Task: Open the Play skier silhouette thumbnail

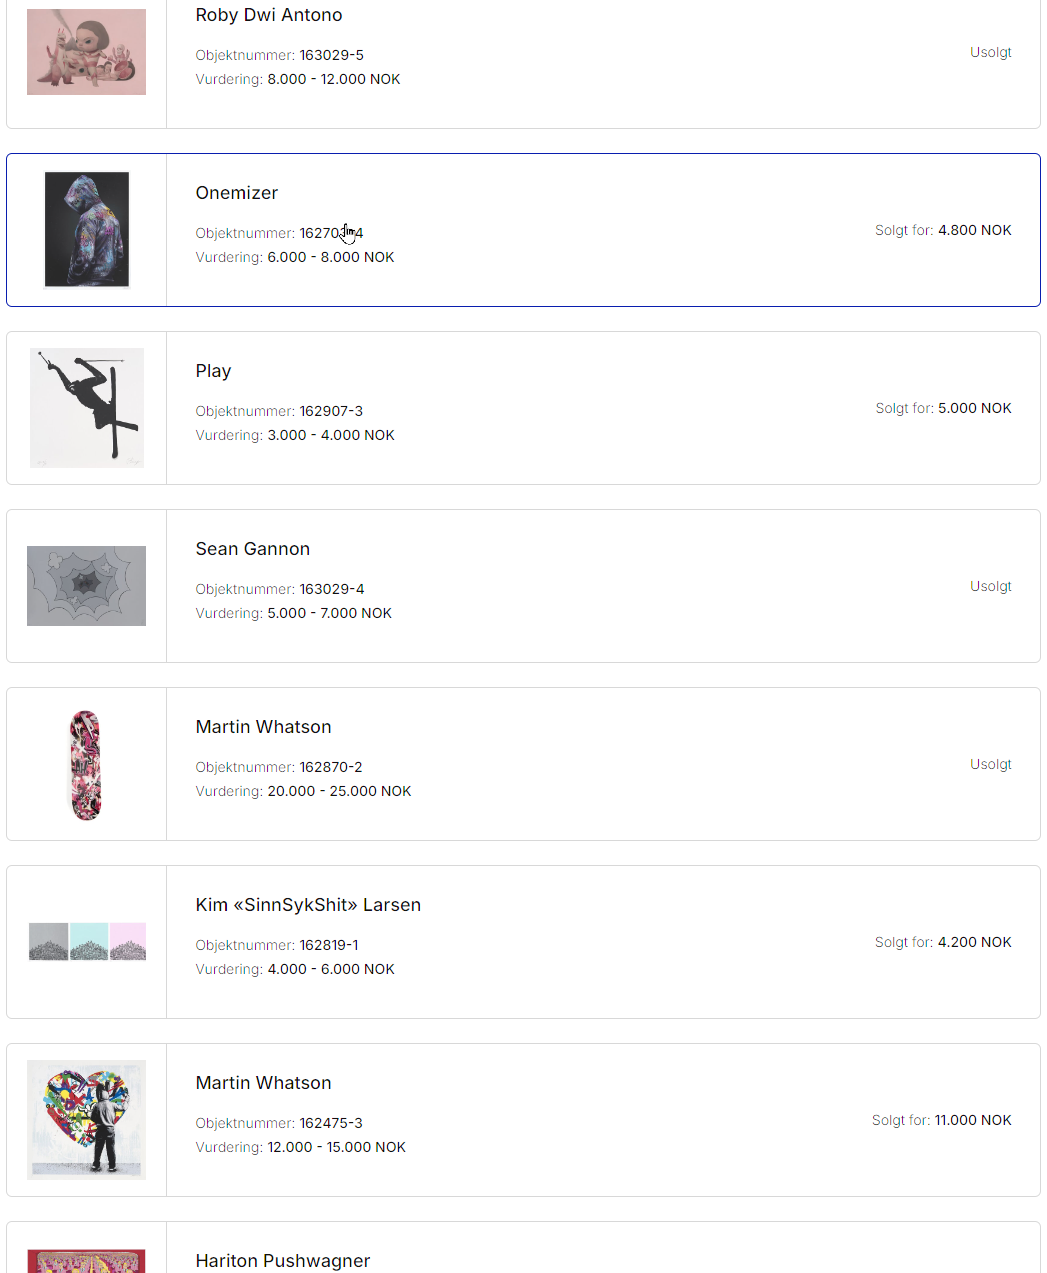Action: 87,408
